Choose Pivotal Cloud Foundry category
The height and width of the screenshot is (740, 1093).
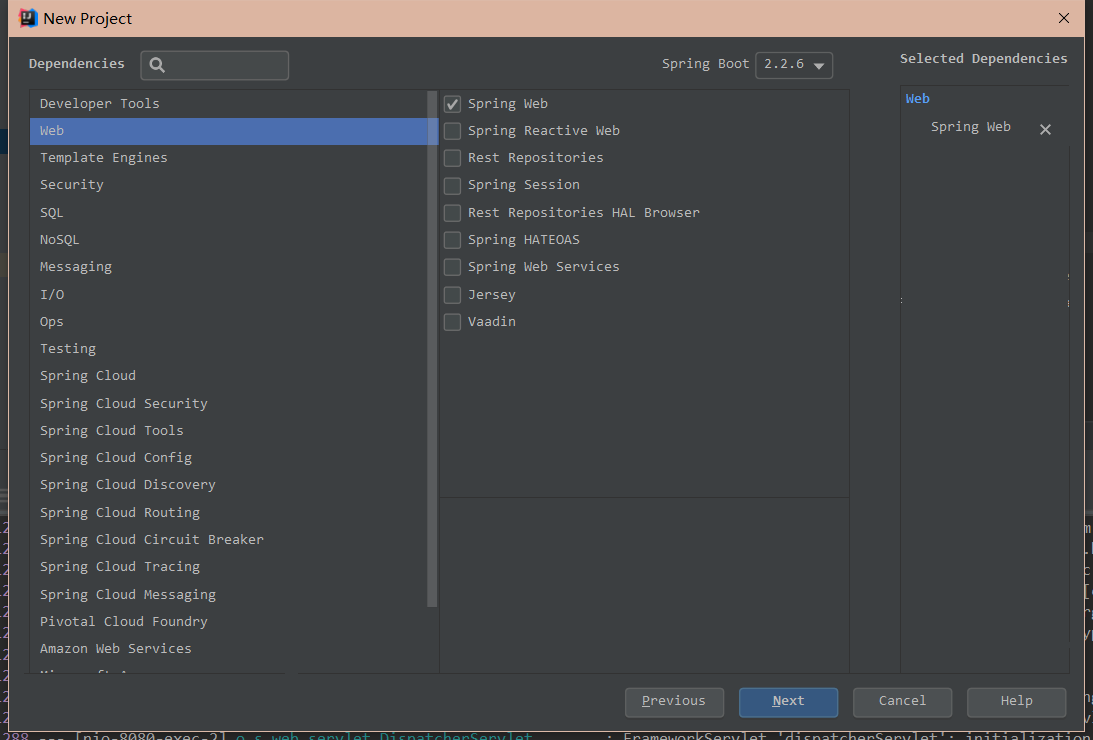[229, 622]
